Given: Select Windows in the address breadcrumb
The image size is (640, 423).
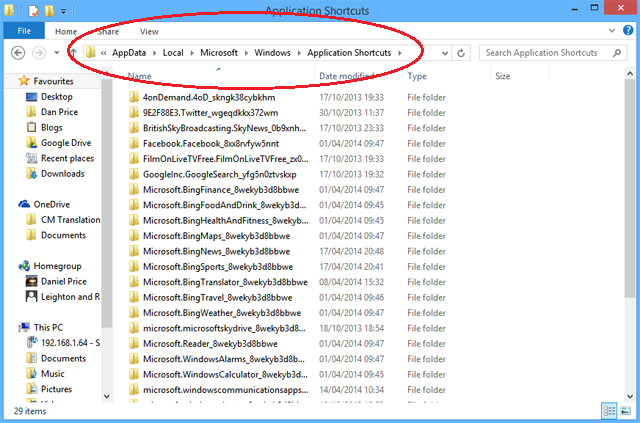Looking at the screenshot, I should (x=273, y=53).
